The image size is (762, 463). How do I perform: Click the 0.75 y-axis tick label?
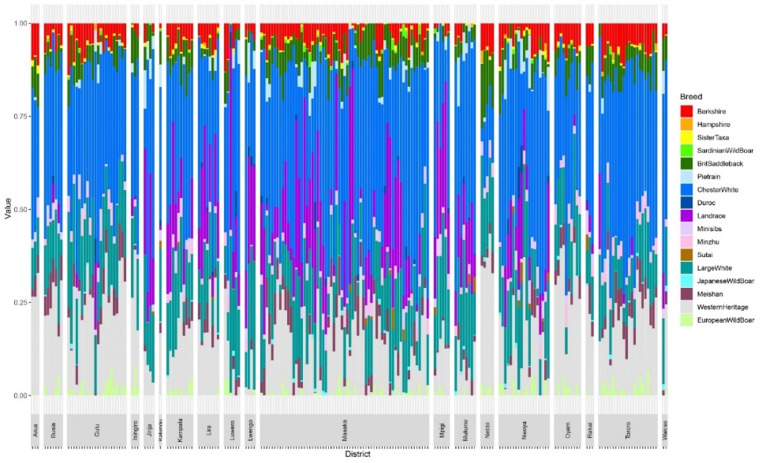[x=19, y=117]
